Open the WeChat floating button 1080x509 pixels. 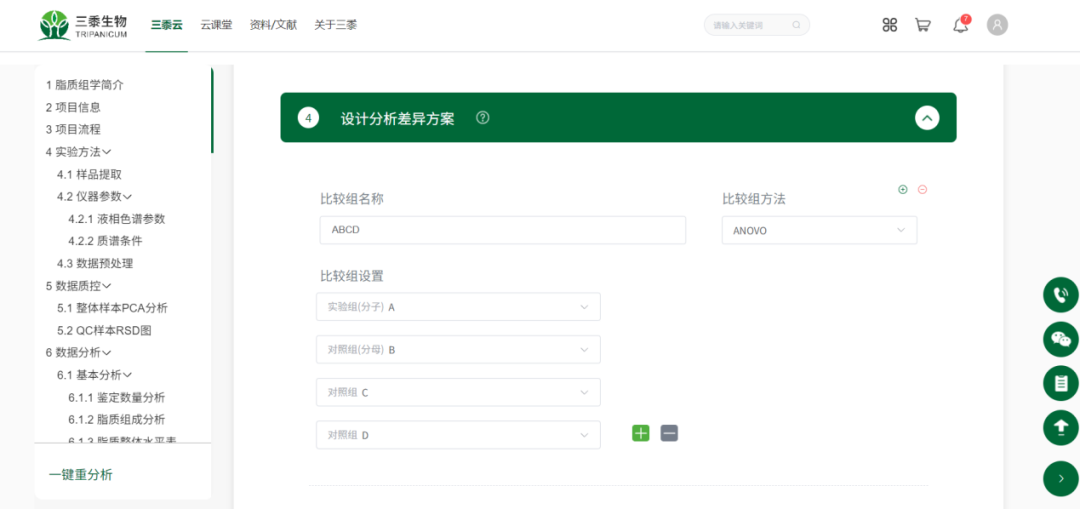pyautogui.click(x=1060, y=339)
